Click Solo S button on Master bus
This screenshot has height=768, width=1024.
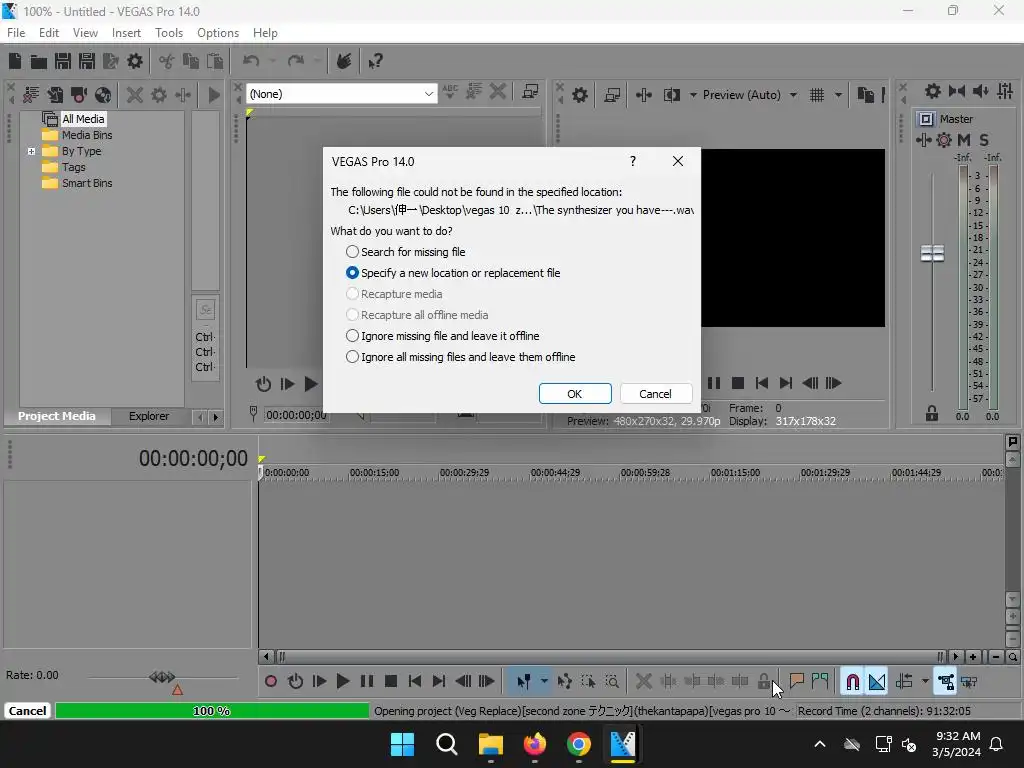coord(984,140)
